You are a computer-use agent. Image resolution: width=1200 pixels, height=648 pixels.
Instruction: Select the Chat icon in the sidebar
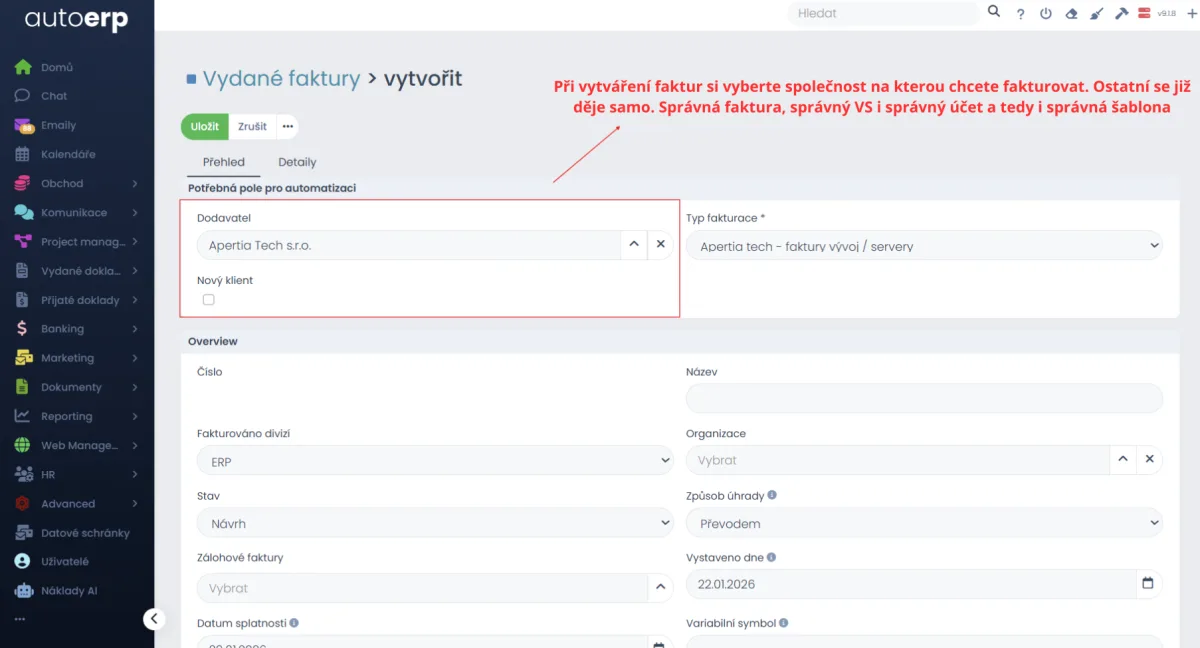[20, 95]
